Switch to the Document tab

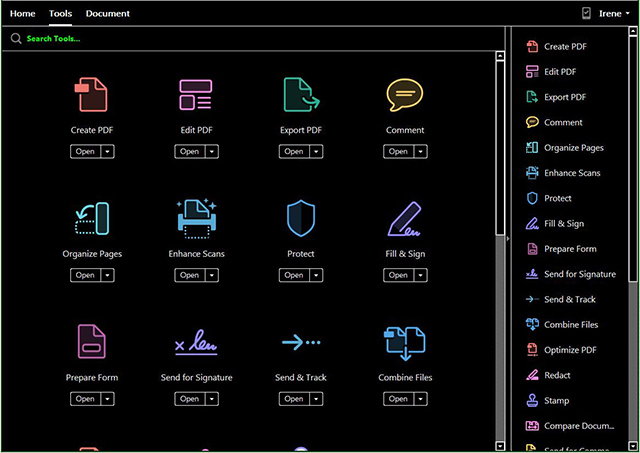(107, 14)
